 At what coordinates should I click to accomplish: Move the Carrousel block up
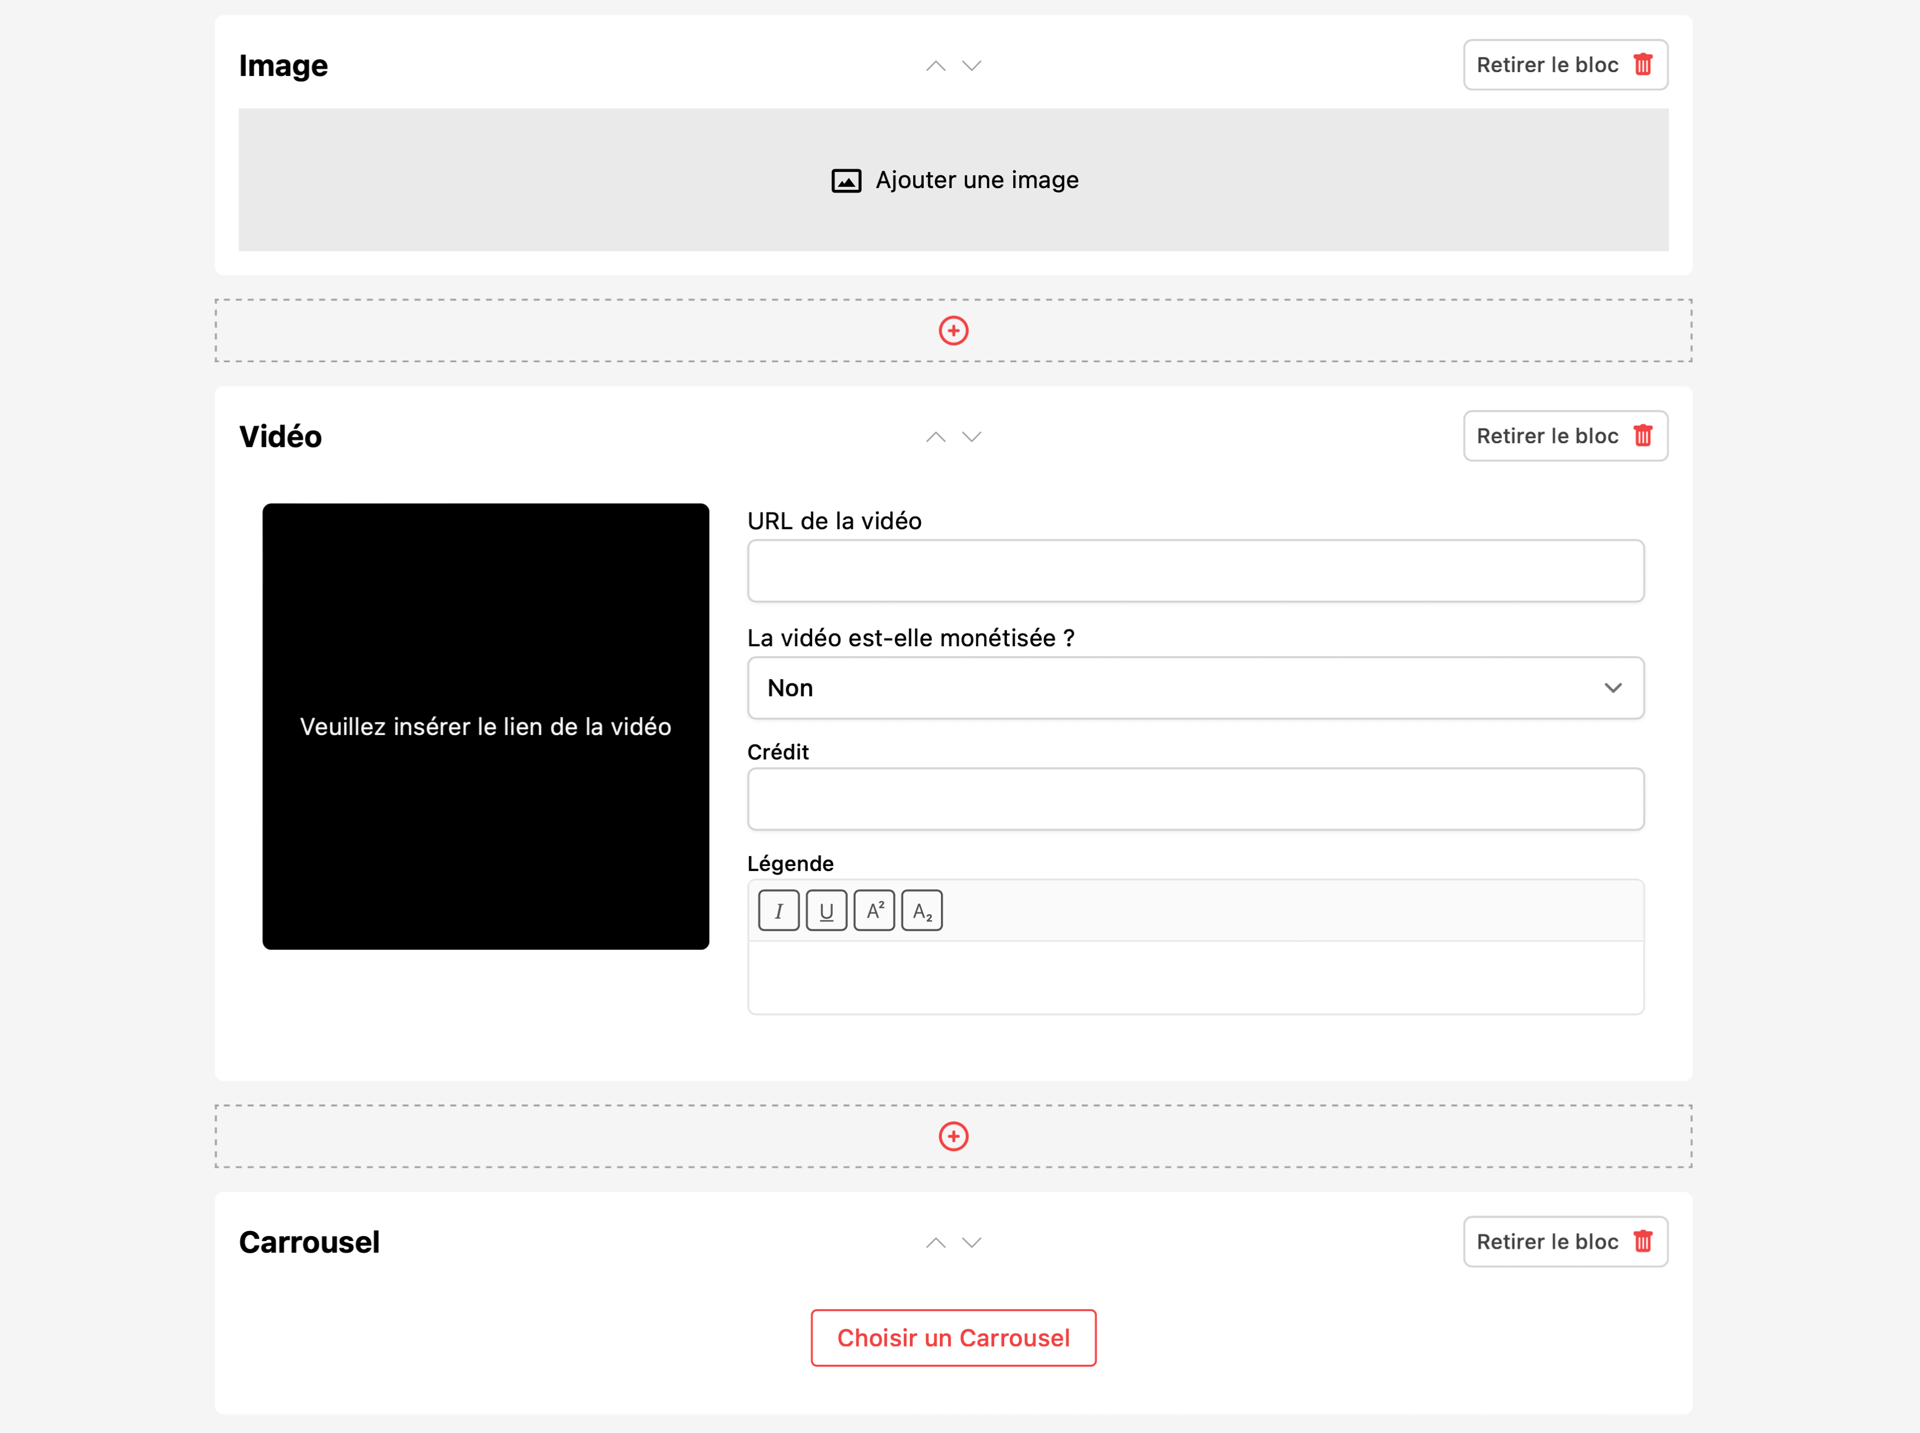935,1243
